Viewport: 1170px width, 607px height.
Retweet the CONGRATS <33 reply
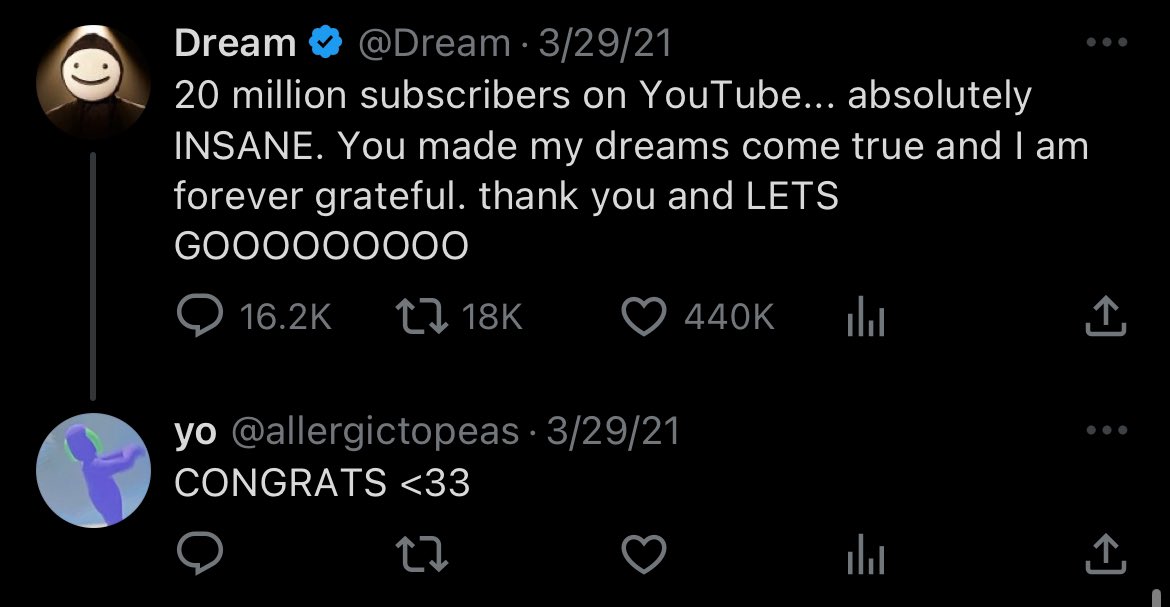pyautogui.click(x=421, y=555)
